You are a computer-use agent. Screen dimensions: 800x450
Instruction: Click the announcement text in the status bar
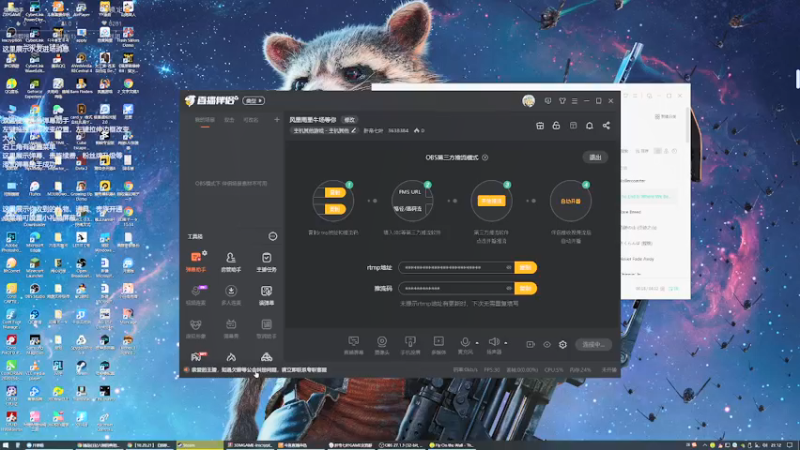[259, 370]
